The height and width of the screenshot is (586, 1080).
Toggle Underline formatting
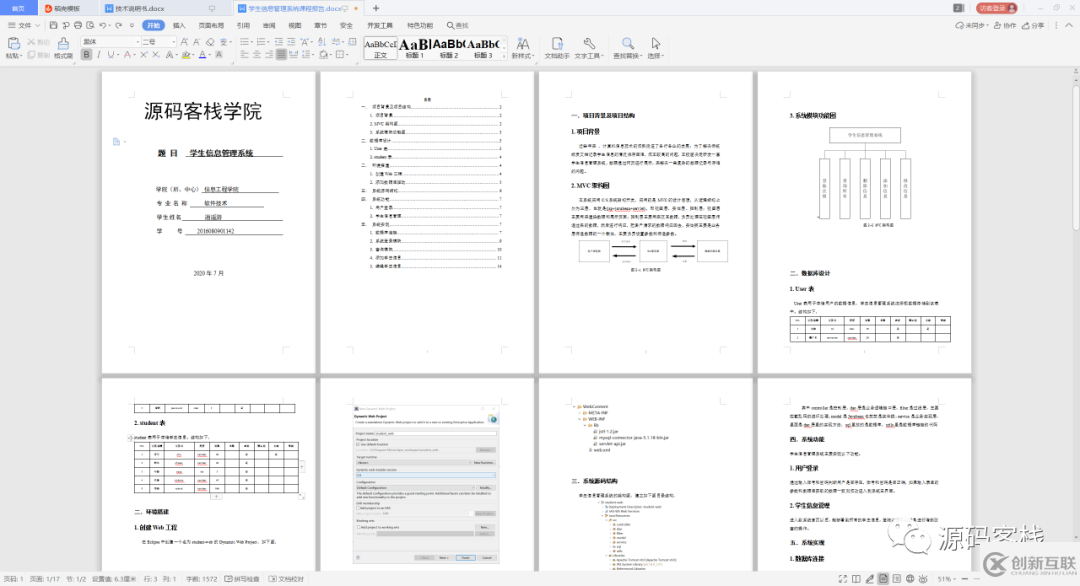point(111,54)
